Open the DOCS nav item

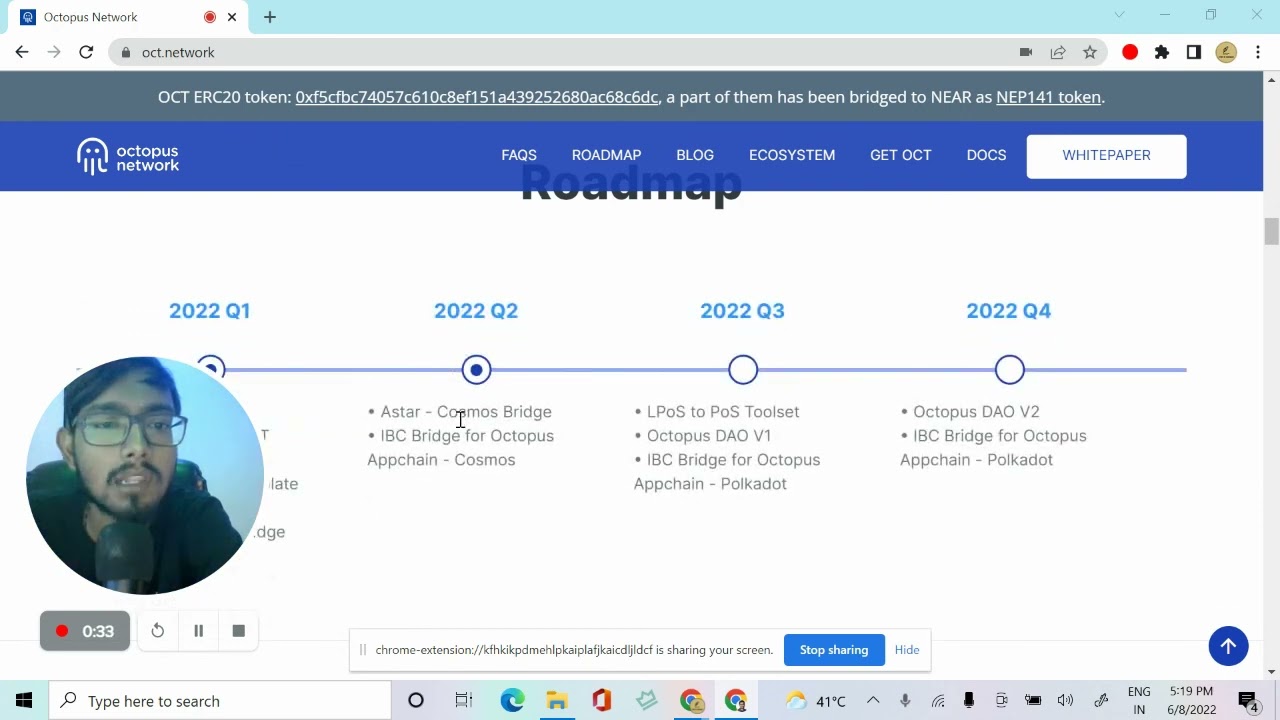tap(986, 155)
